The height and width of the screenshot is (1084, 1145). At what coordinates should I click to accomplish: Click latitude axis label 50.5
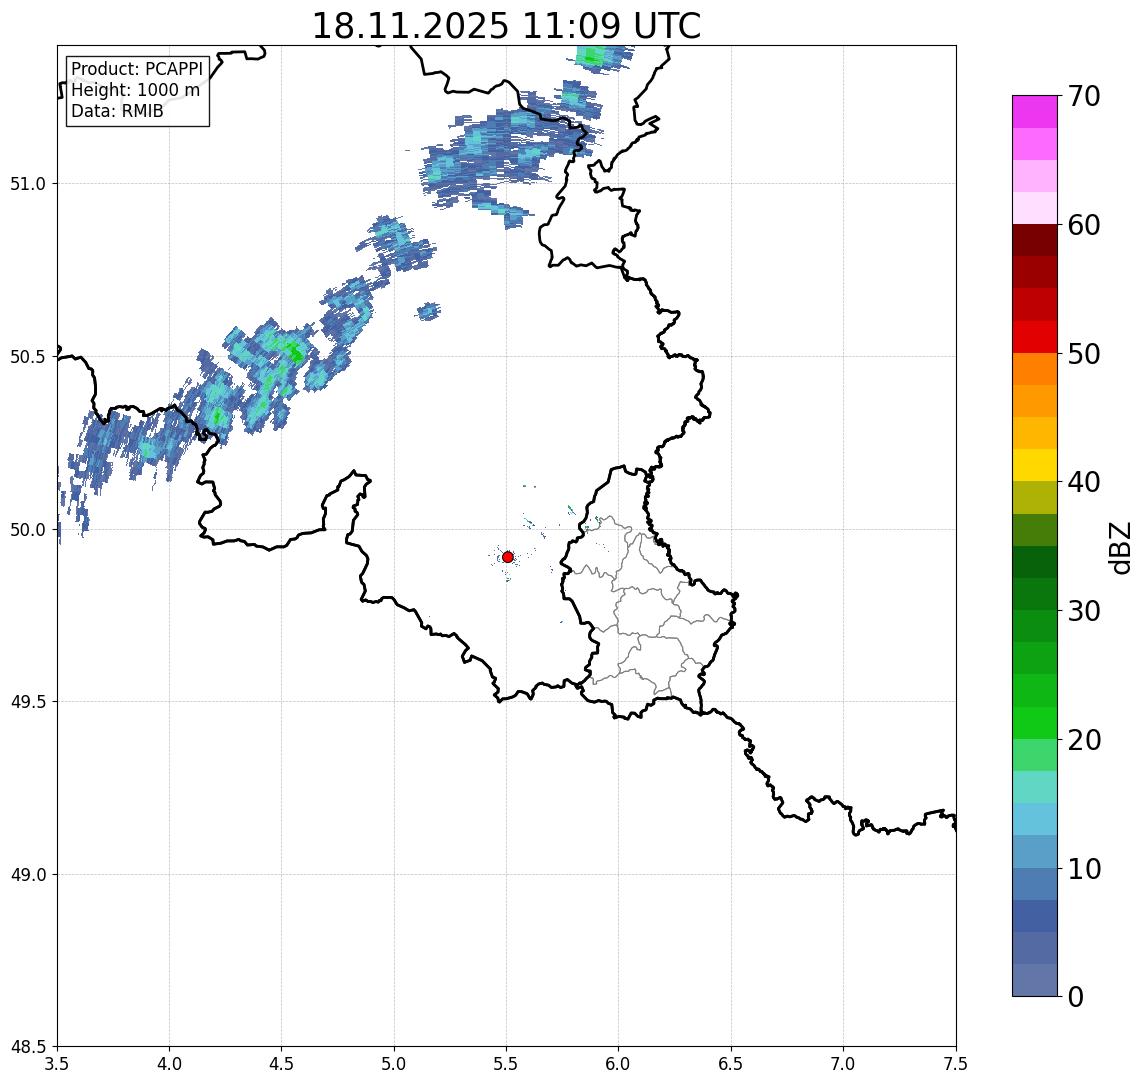[28, 357]
